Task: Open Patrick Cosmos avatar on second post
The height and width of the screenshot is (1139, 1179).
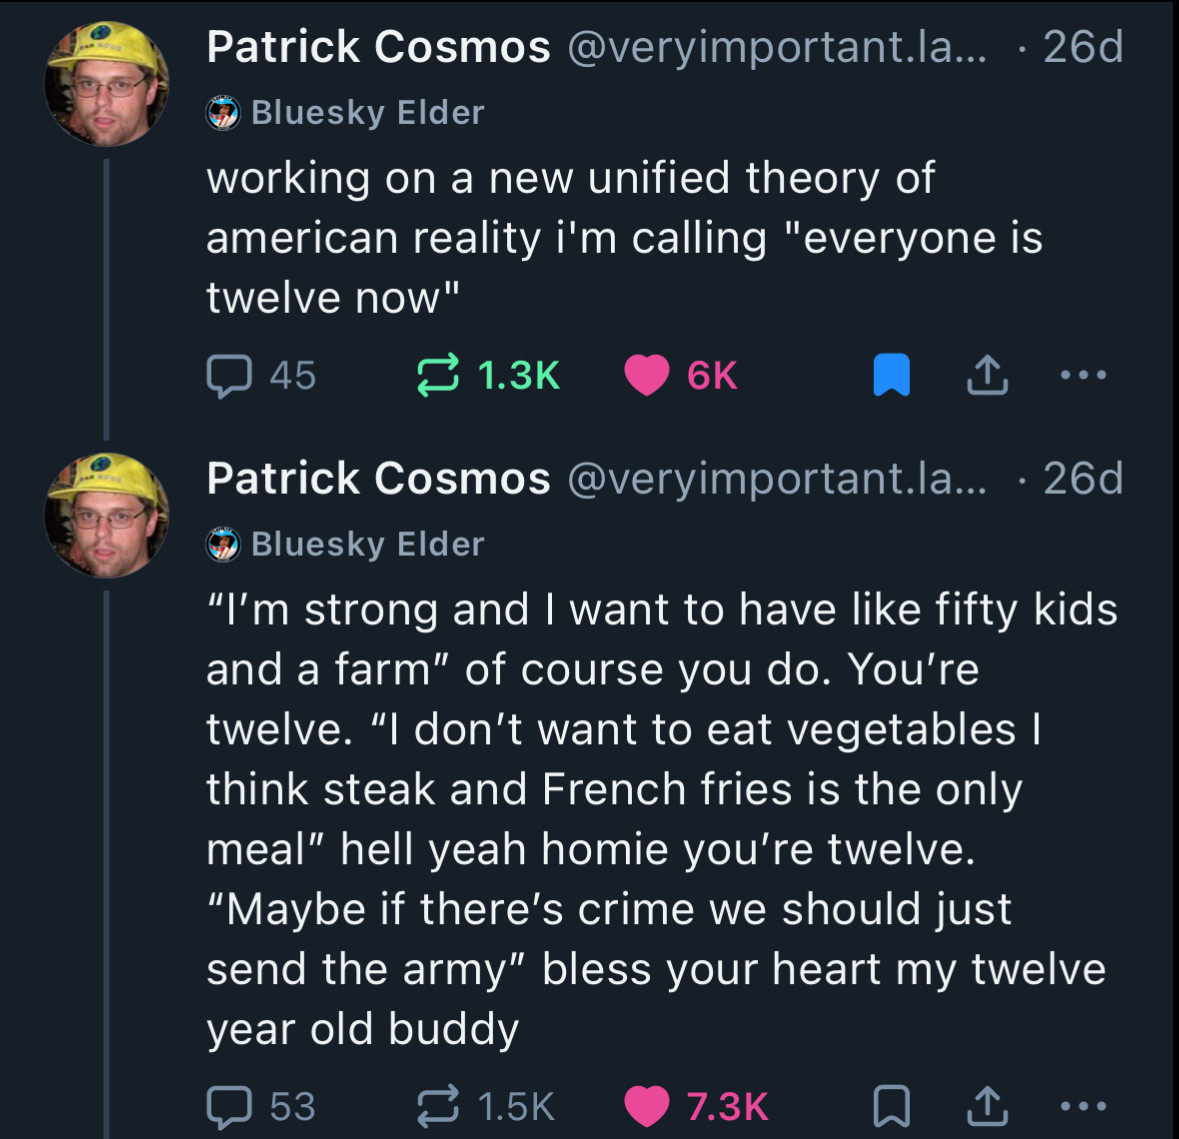Action: click(x=107, y=515)
